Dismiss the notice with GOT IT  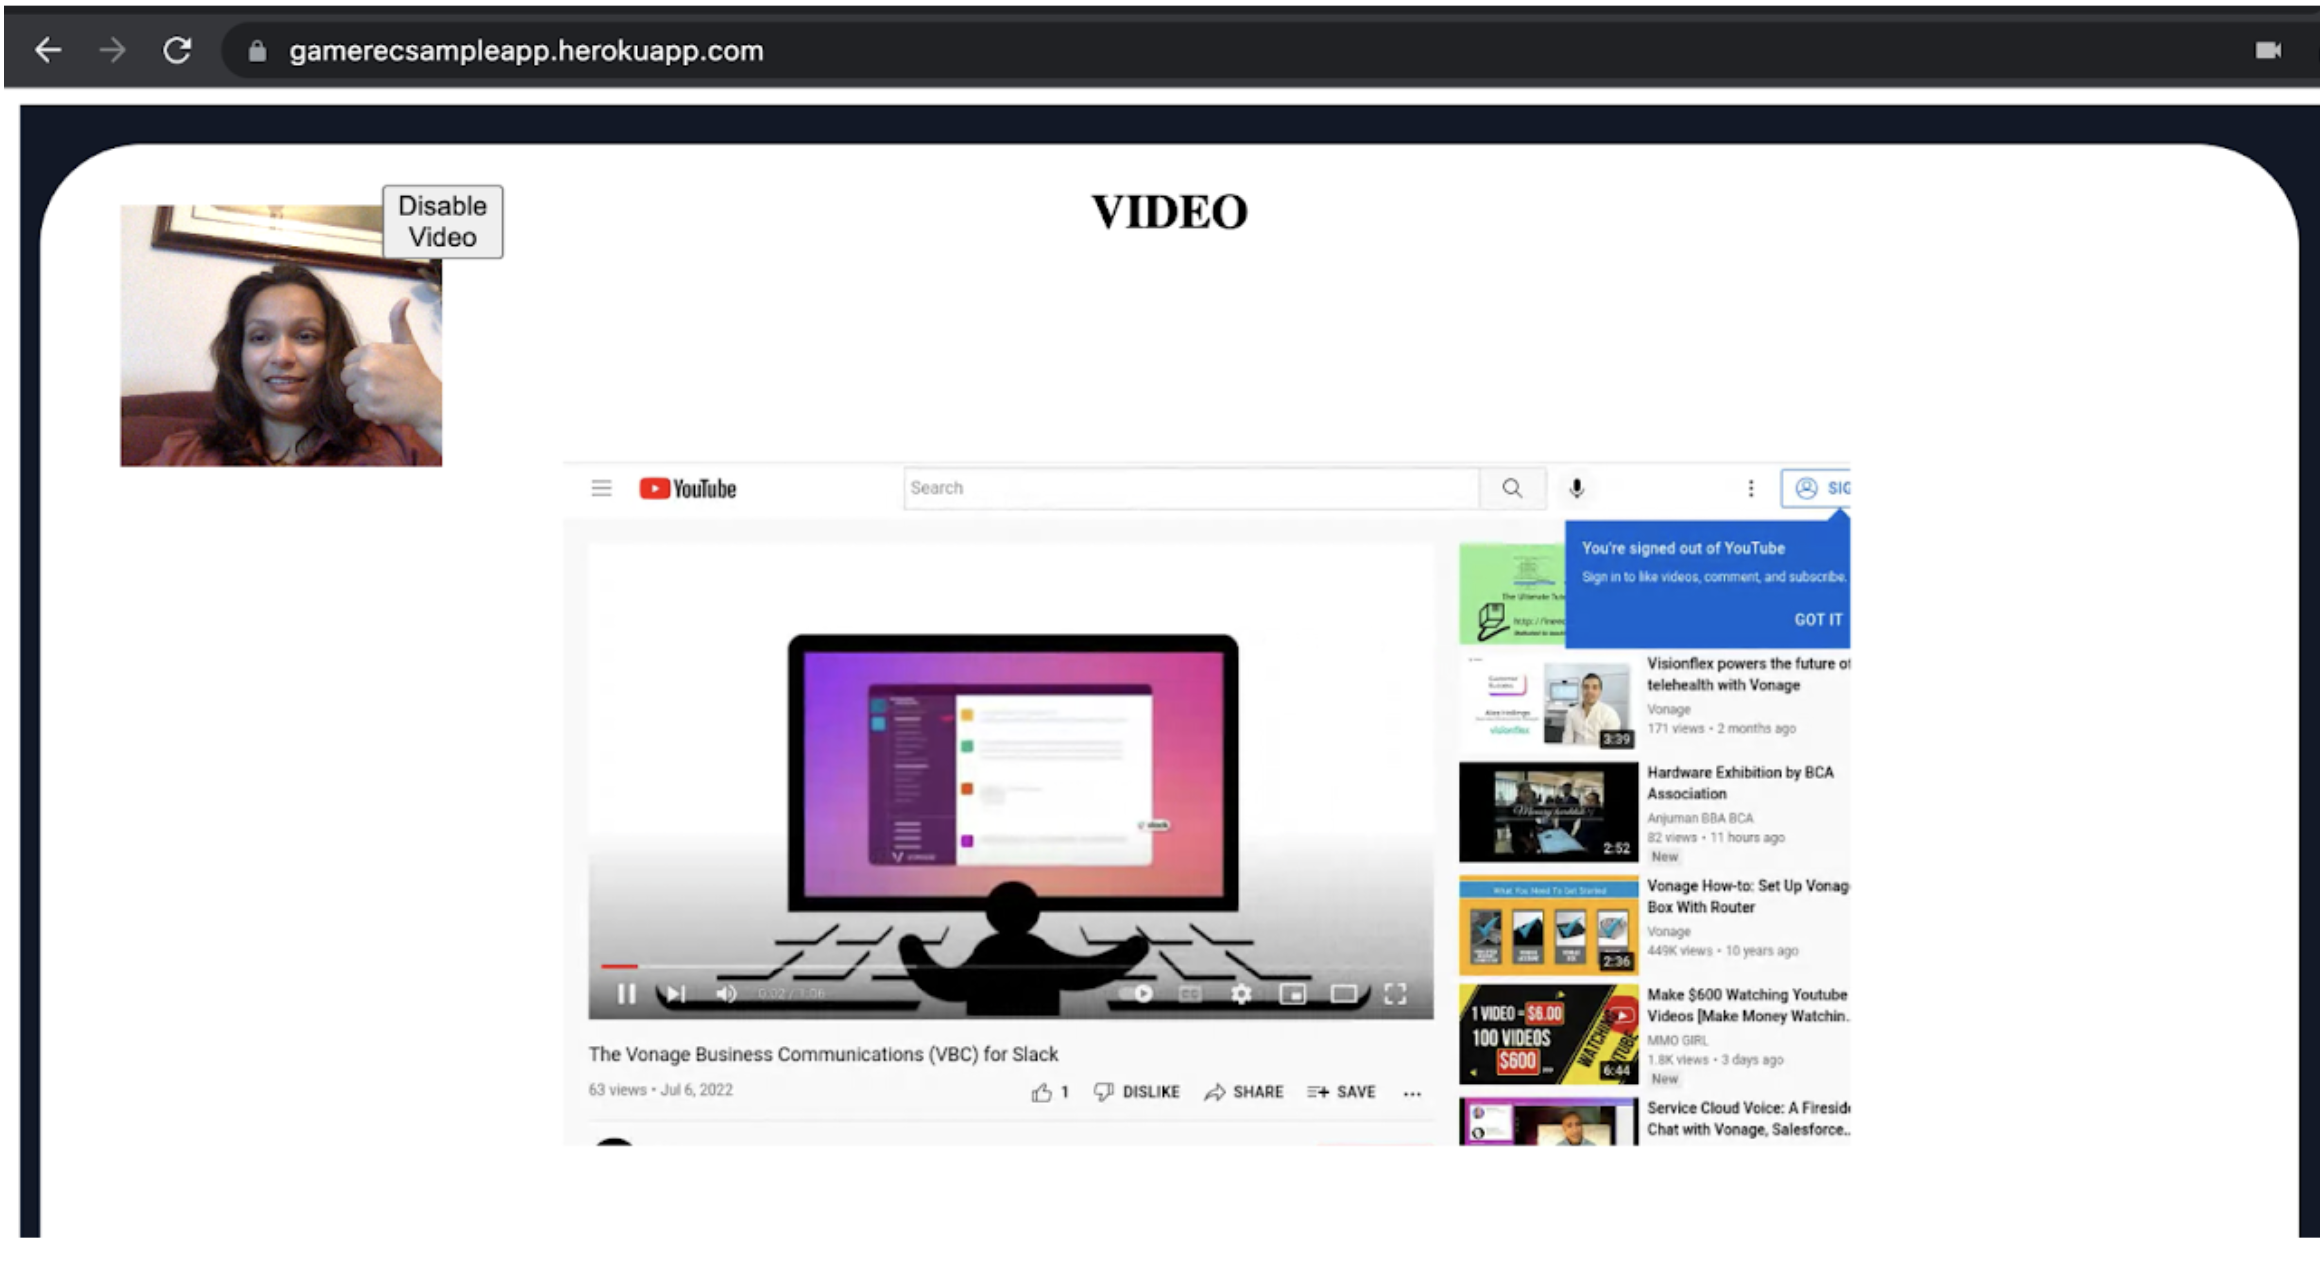pyautogui.click(x=1817, y=620)
